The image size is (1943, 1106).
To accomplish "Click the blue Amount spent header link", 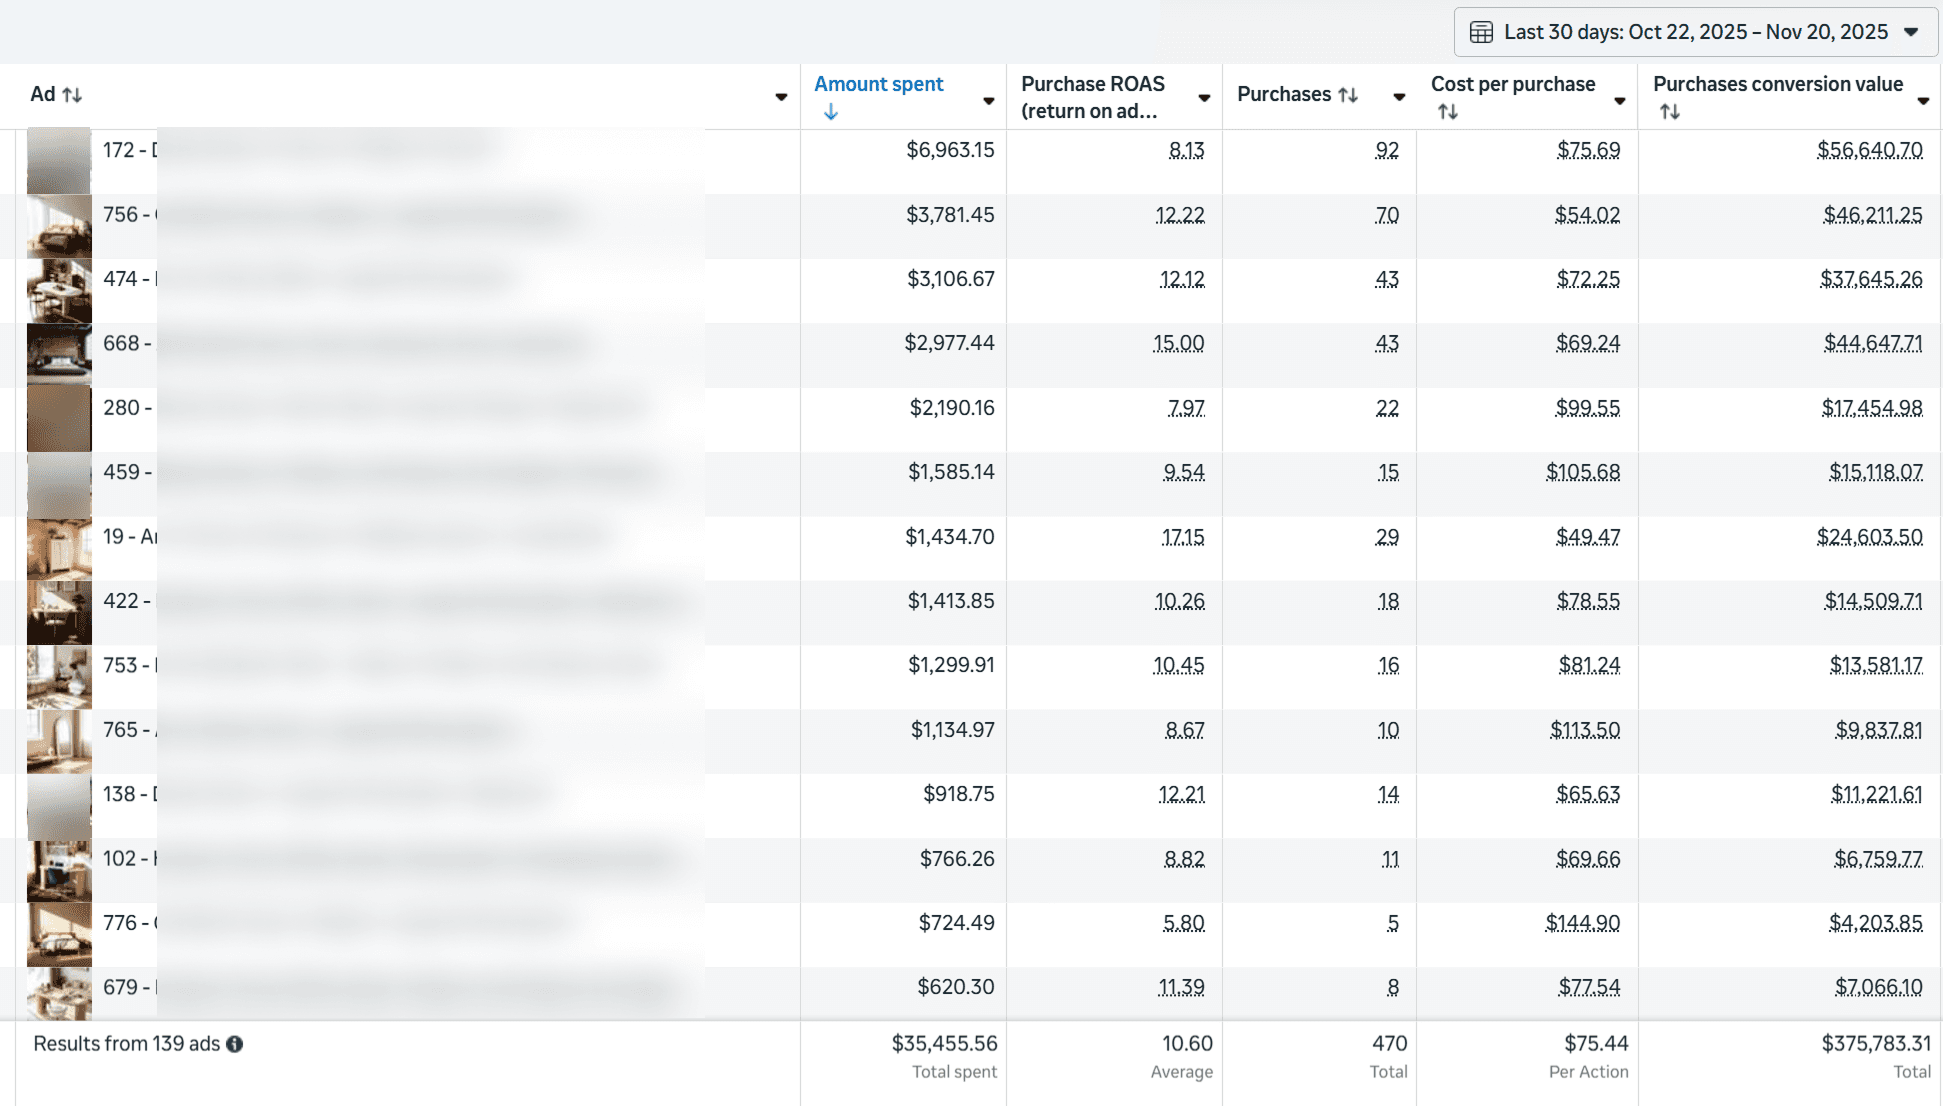I will pos(878,84).
